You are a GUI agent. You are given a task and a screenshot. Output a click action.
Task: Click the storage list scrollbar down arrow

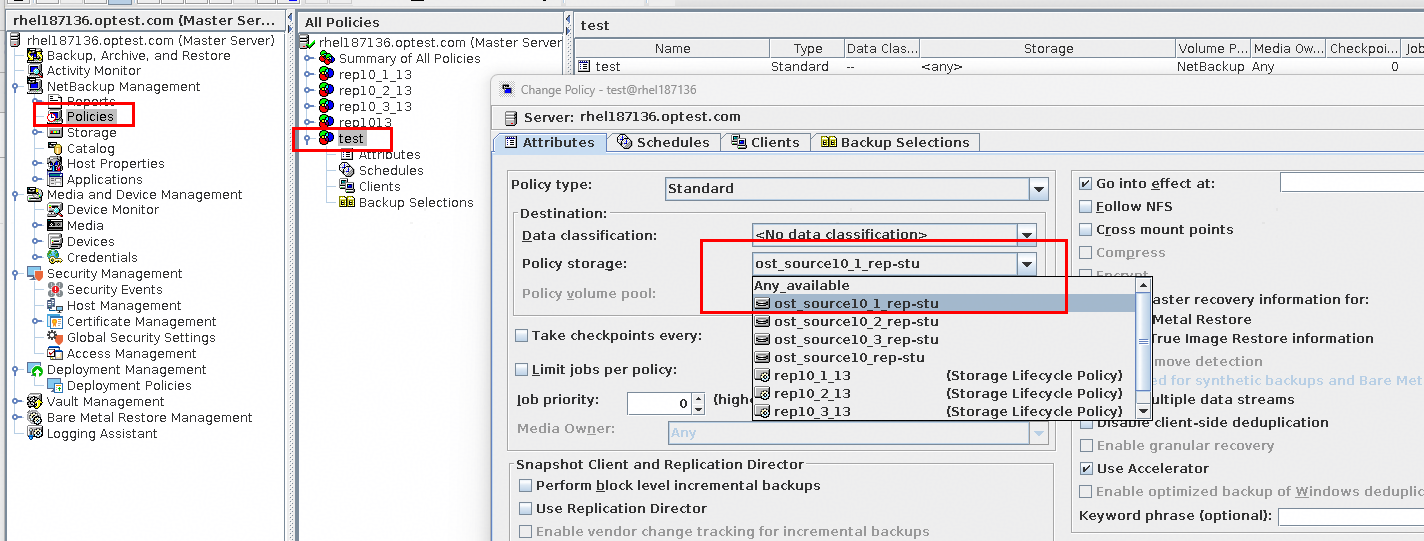pyautogui.click(x=1144, y=412)
